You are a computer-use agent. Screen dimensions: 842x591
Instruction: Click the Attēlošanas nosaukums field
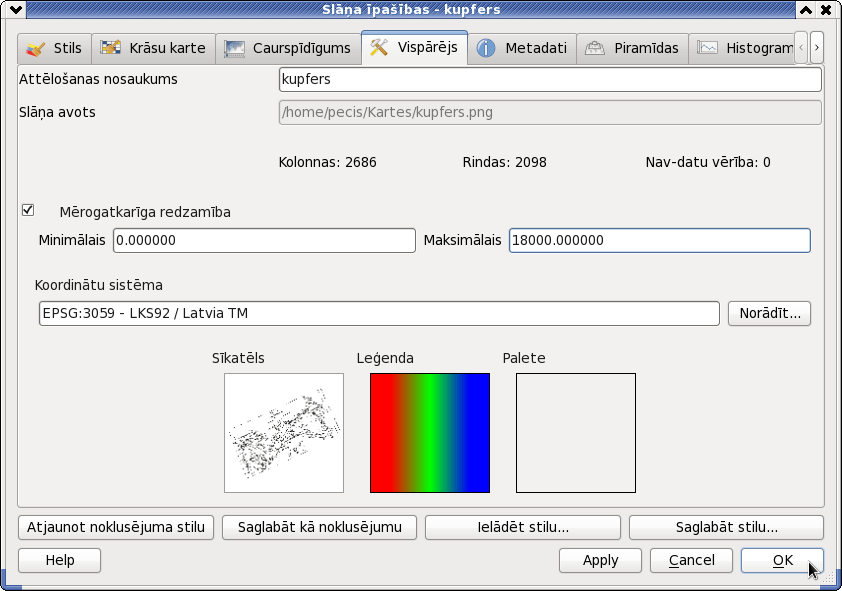point(550,79)
